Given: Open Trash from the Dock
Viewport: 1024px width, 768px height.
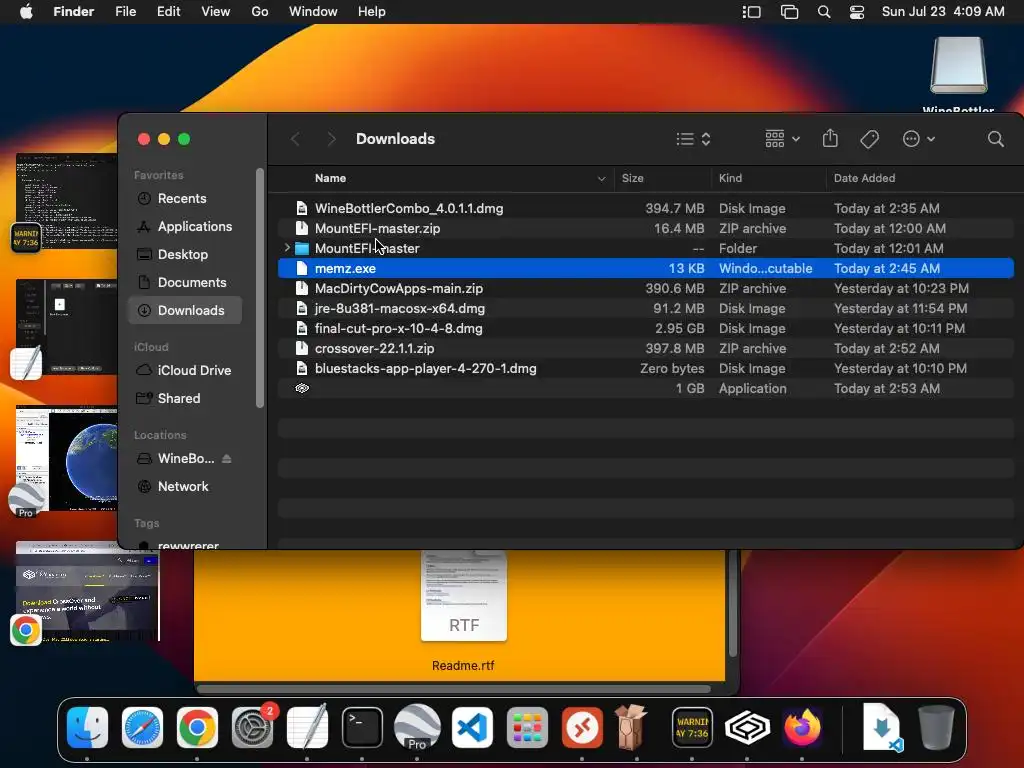Looking at the screenshot, I should (936, 728).
